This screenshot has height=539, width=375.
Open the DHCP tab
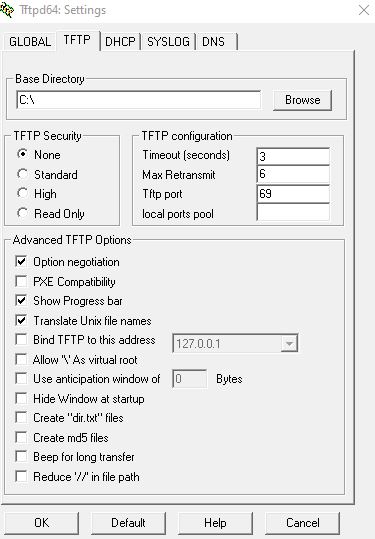(x=120, y=42)
